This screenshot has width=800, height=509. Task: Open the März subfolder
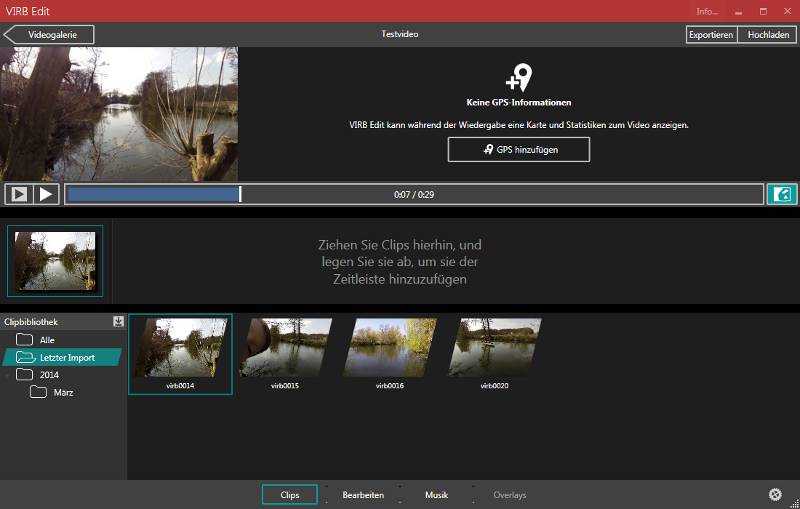pos(62,392)
